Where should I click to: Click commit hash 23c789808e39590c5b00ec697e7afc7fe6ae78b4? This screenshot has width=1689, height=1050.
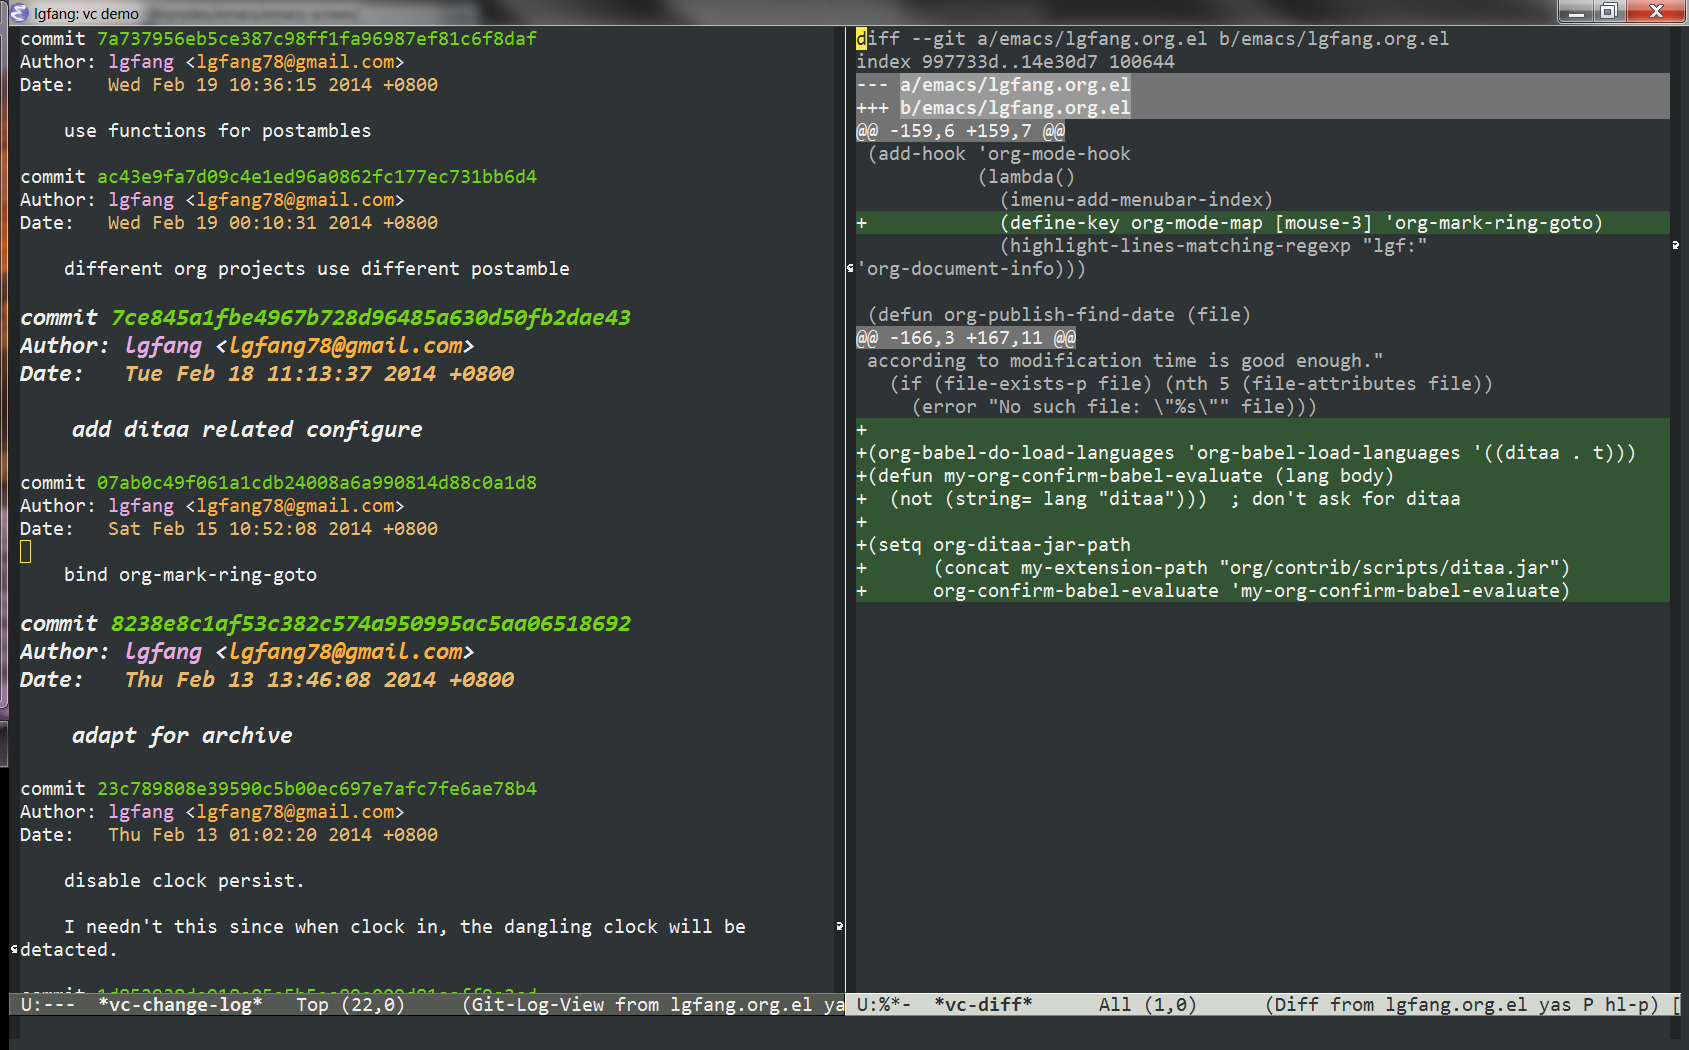[x=316, y=789]
